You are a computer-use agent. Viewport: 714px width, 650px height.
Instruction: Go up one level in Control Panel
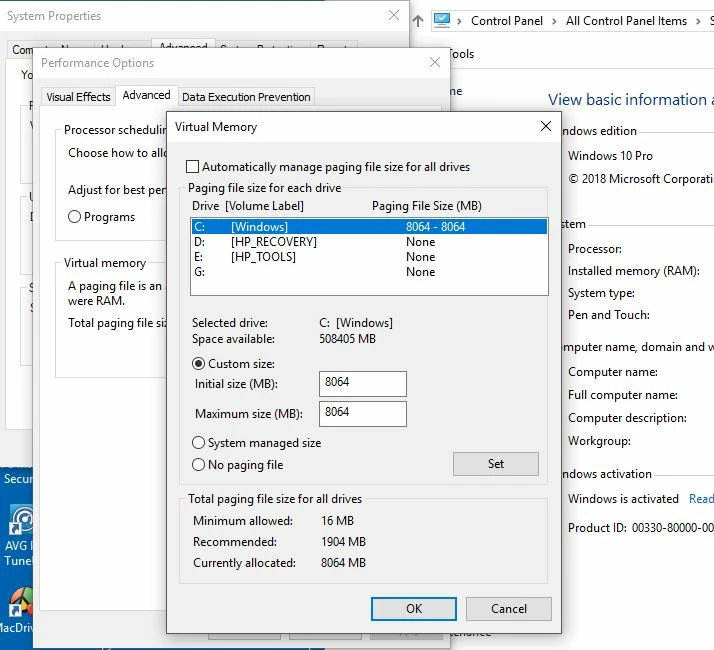[418, 20]
